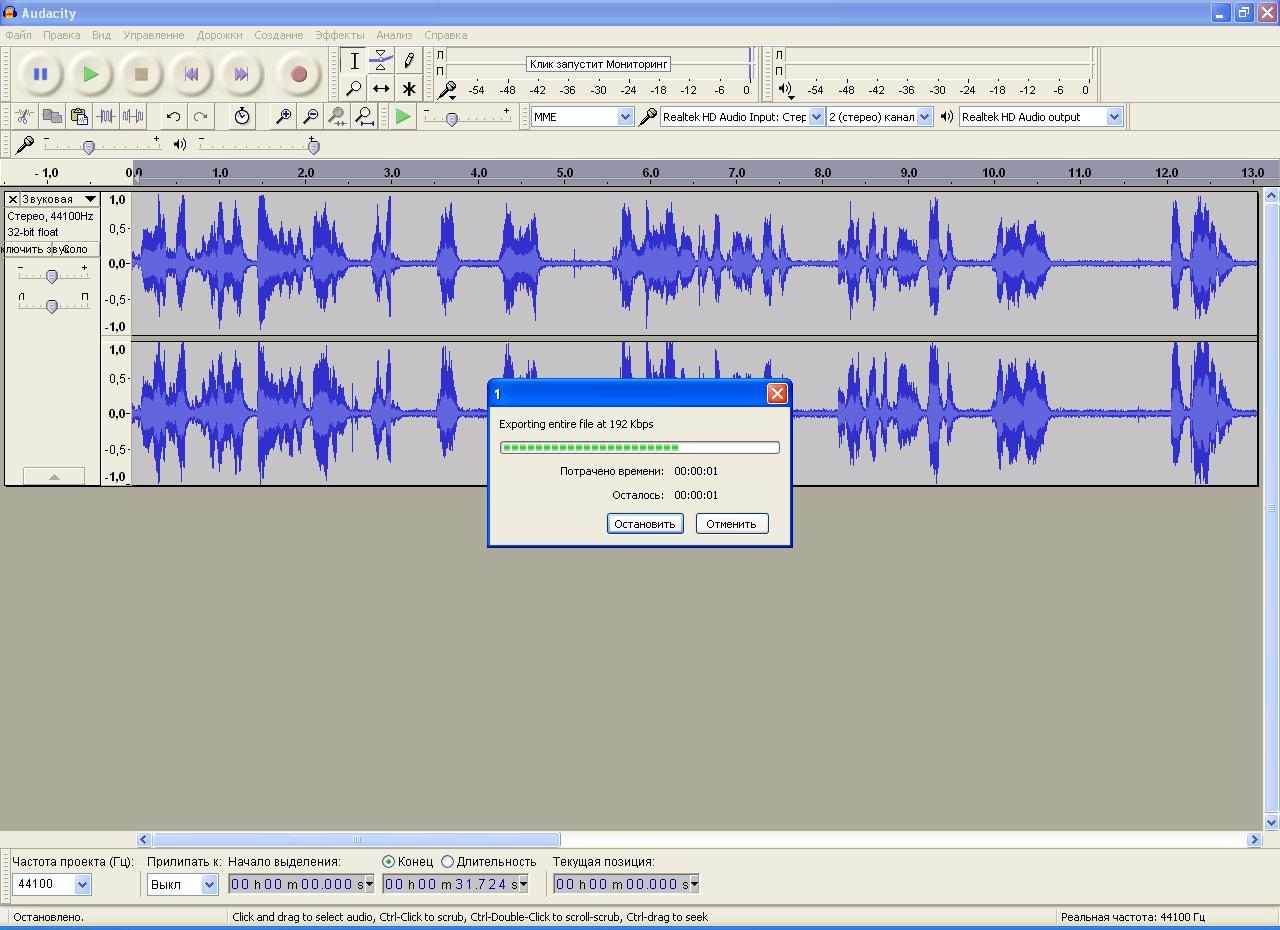Click the green Play-at-speed button
This screenshot has width=1280, height=930.
pos(403,116)
